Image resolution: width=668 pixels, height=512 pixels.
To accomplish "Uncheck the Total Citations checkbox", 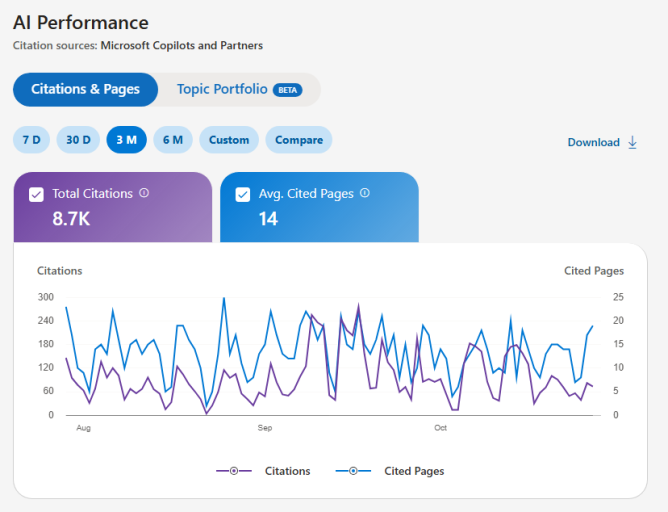I will coord(36,195).
